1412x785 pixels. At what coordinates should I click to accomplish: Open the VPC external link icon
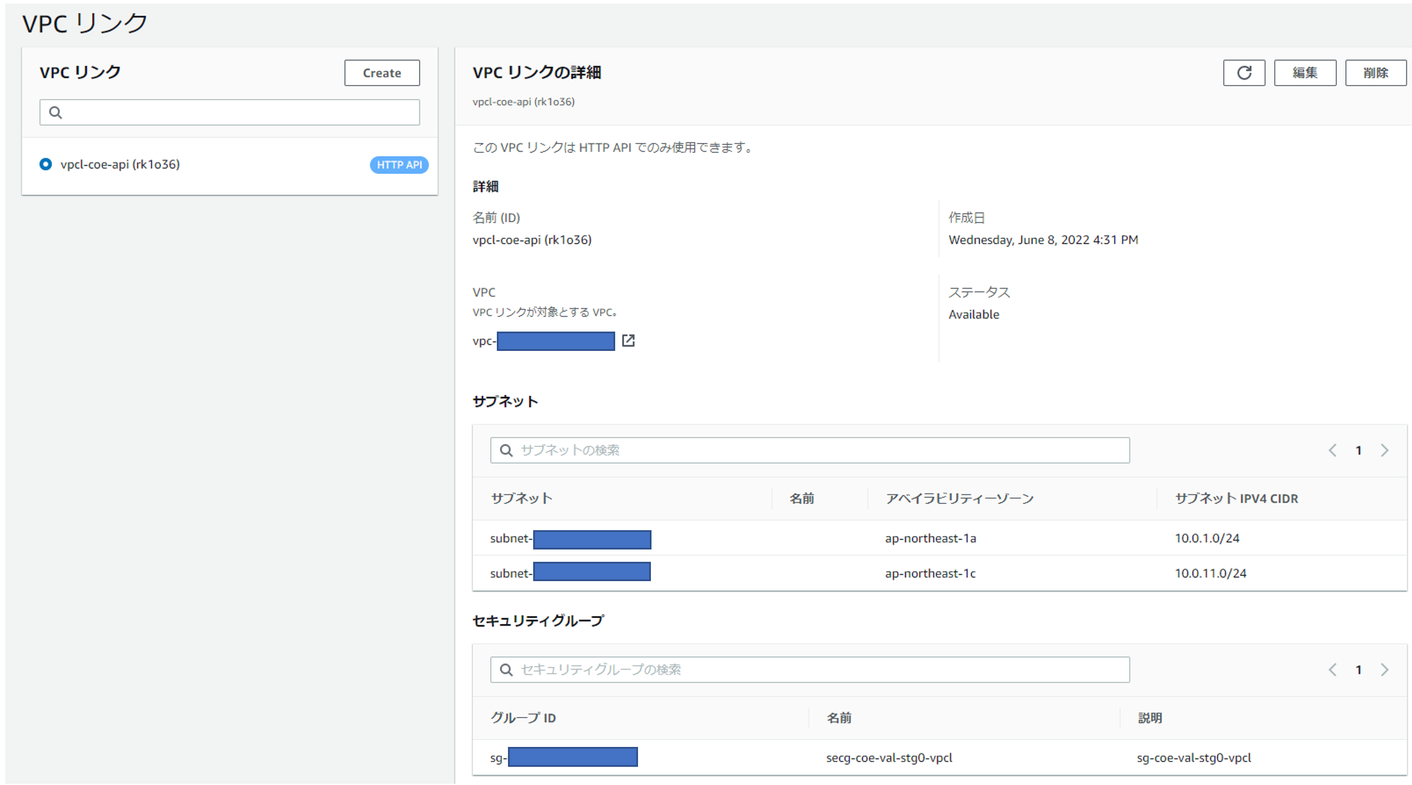click(628, 341)
